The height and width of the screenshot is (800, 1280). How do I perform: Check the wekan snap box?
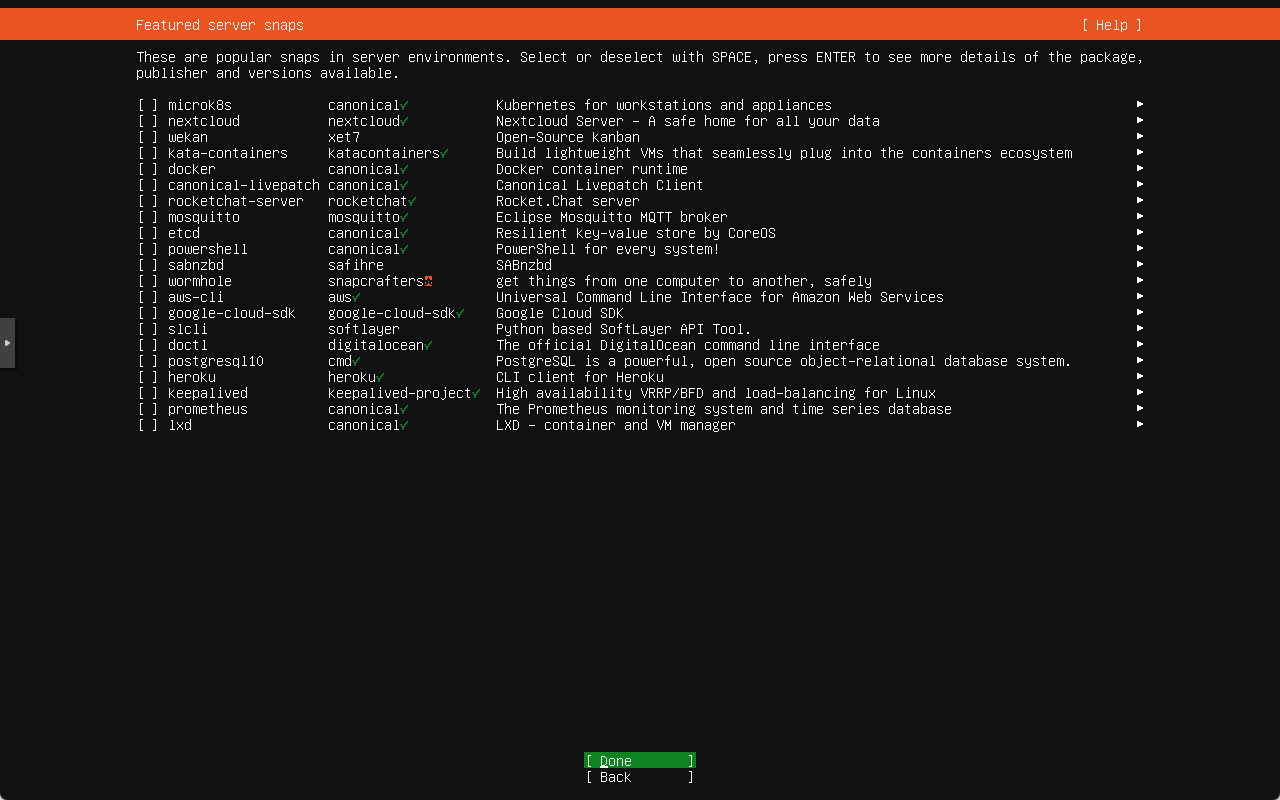pos(148,137)
